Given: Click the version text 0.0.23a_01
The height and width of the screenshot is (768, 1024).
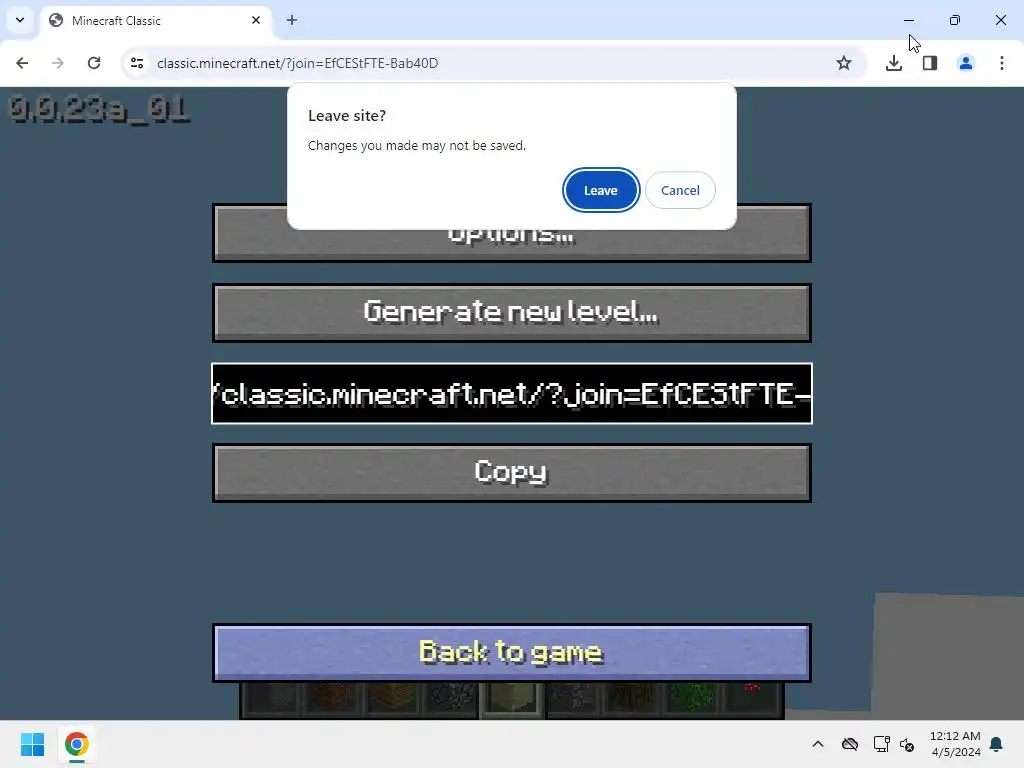Looking at the screenshot, I should [99, 110].
